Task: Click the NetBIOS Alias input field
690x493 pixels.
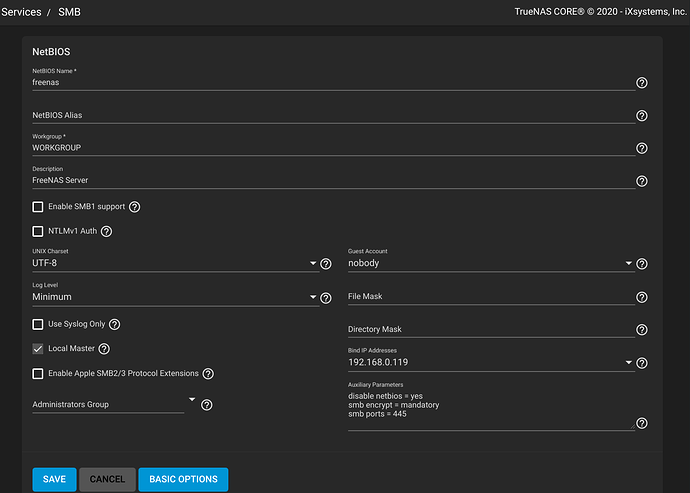Action: [334, 115]
